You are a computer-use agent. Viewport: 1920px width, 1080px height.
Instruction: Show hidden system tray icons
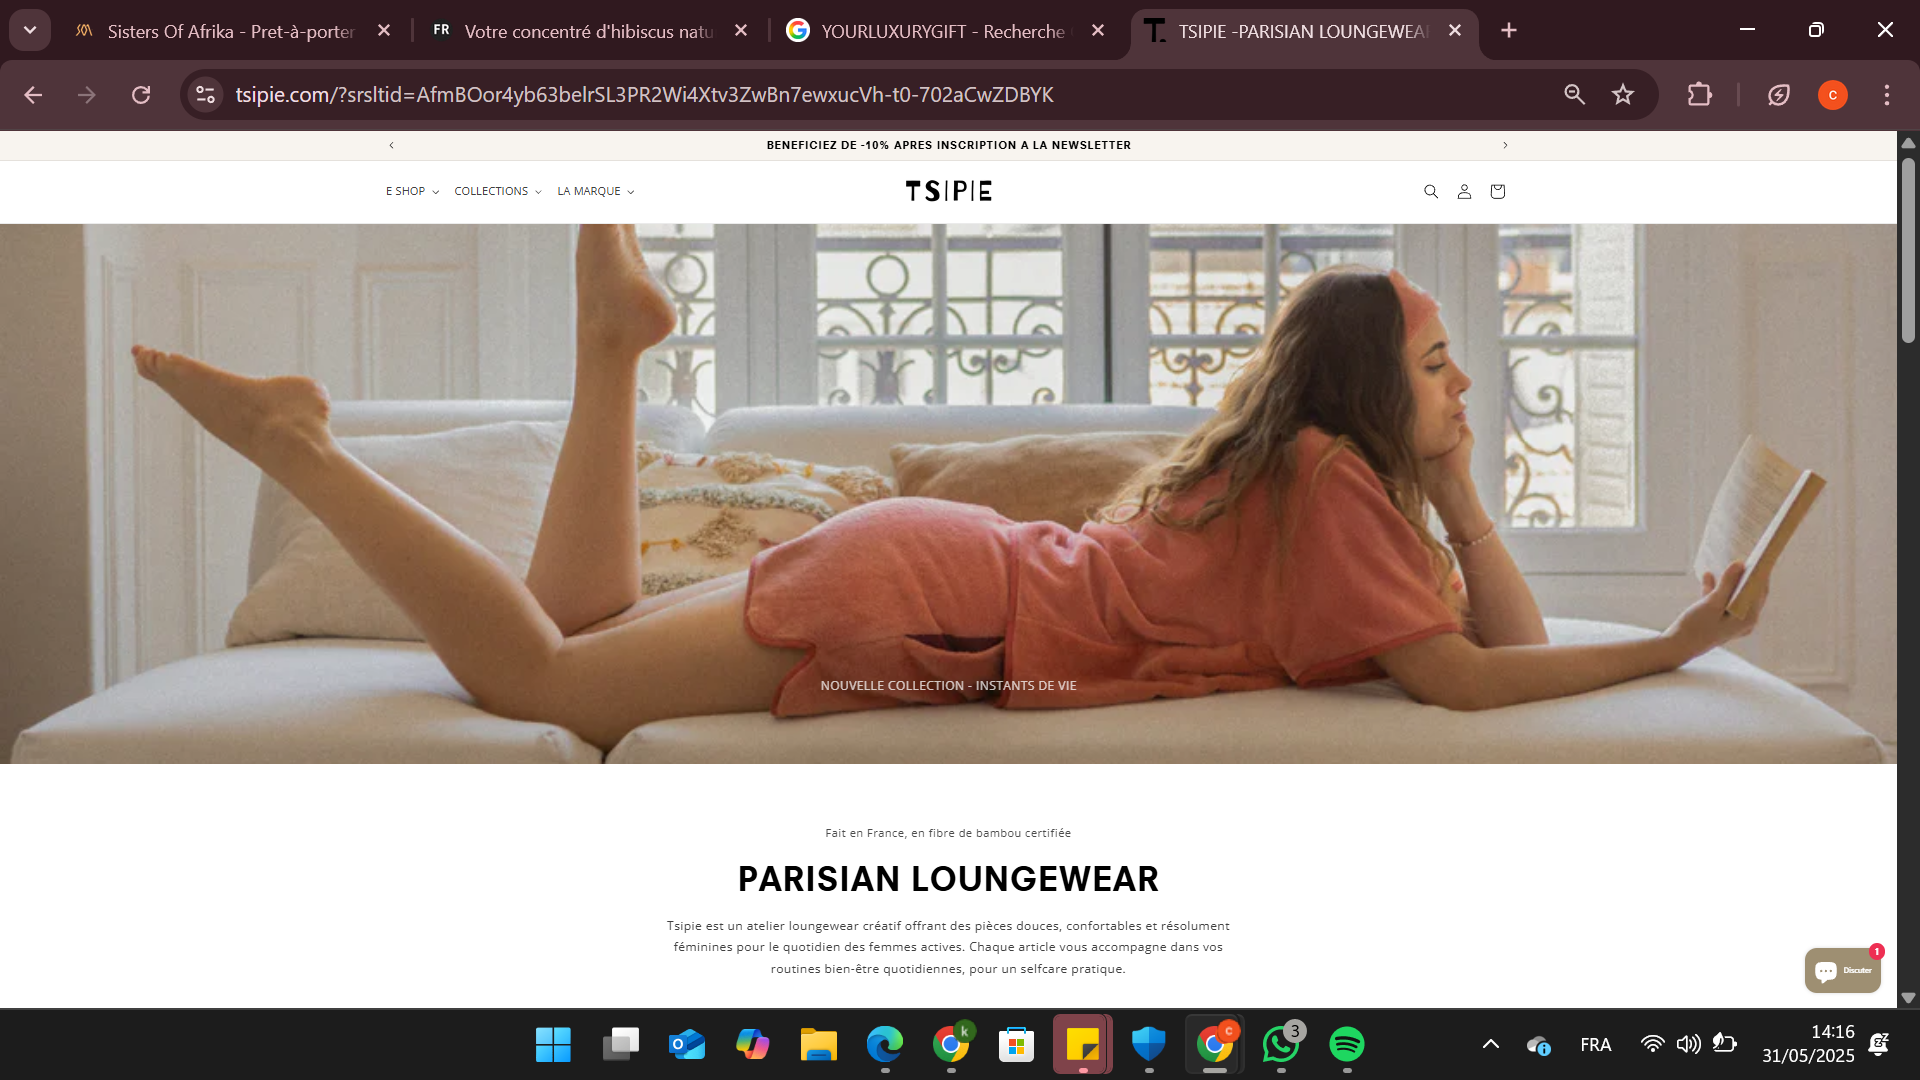pos(1490,1045)
